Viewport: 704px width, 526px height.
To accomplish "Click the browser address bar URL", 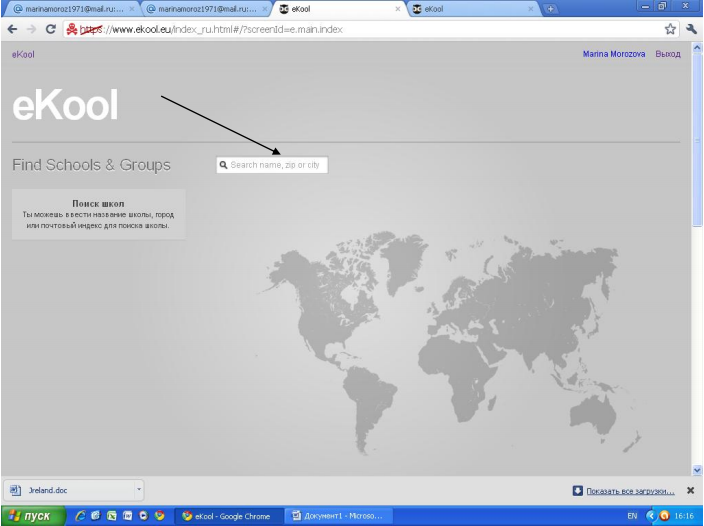I will tap(211, 30).
